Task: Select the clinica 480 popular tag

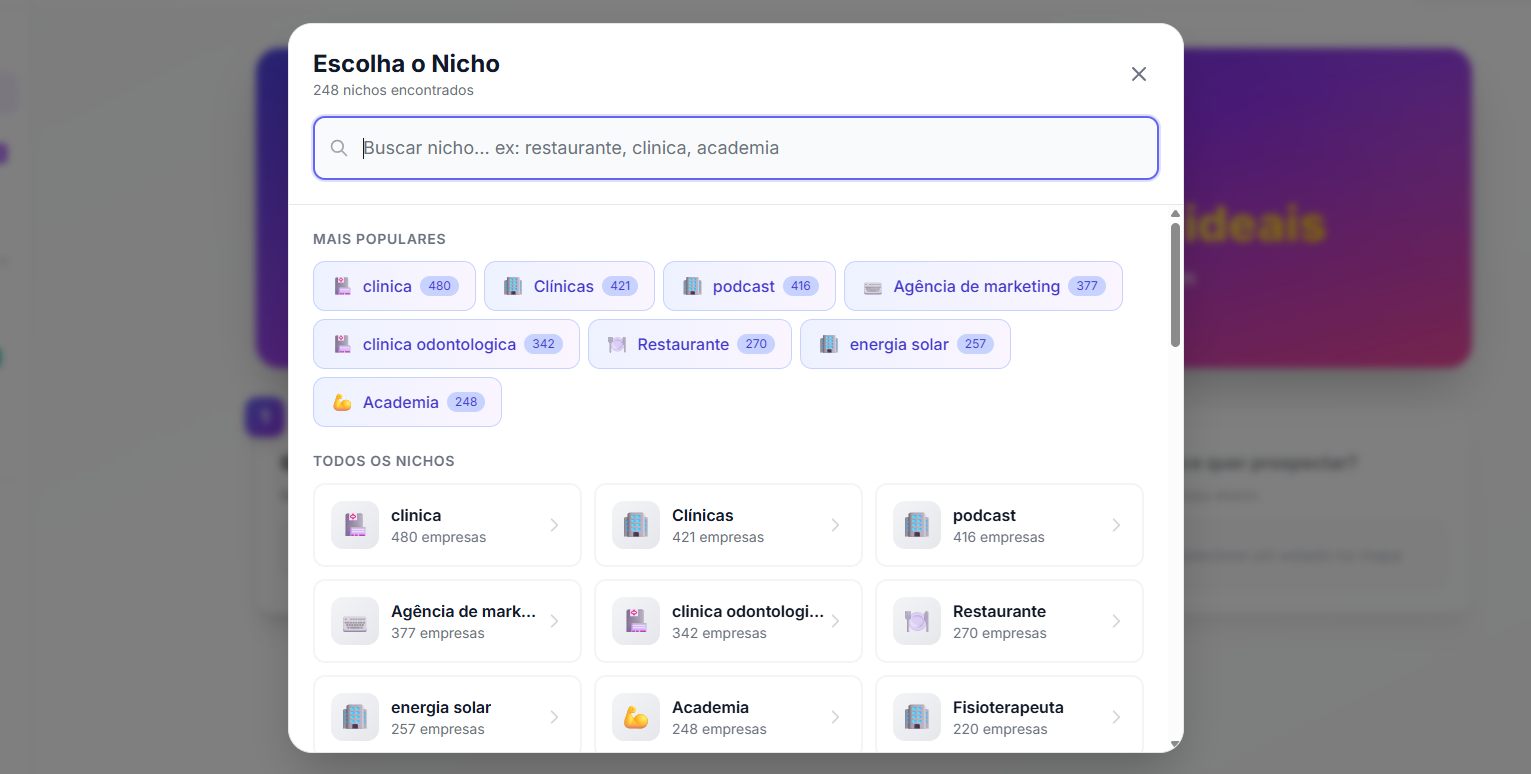Action: pyautogui.click(x=393, y=286)
